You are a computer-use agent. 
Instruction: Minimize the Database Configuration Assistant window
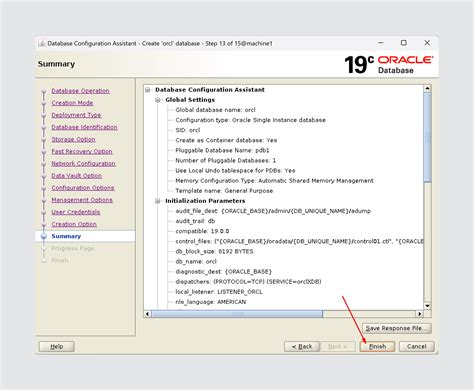click(x=381, y=43)
